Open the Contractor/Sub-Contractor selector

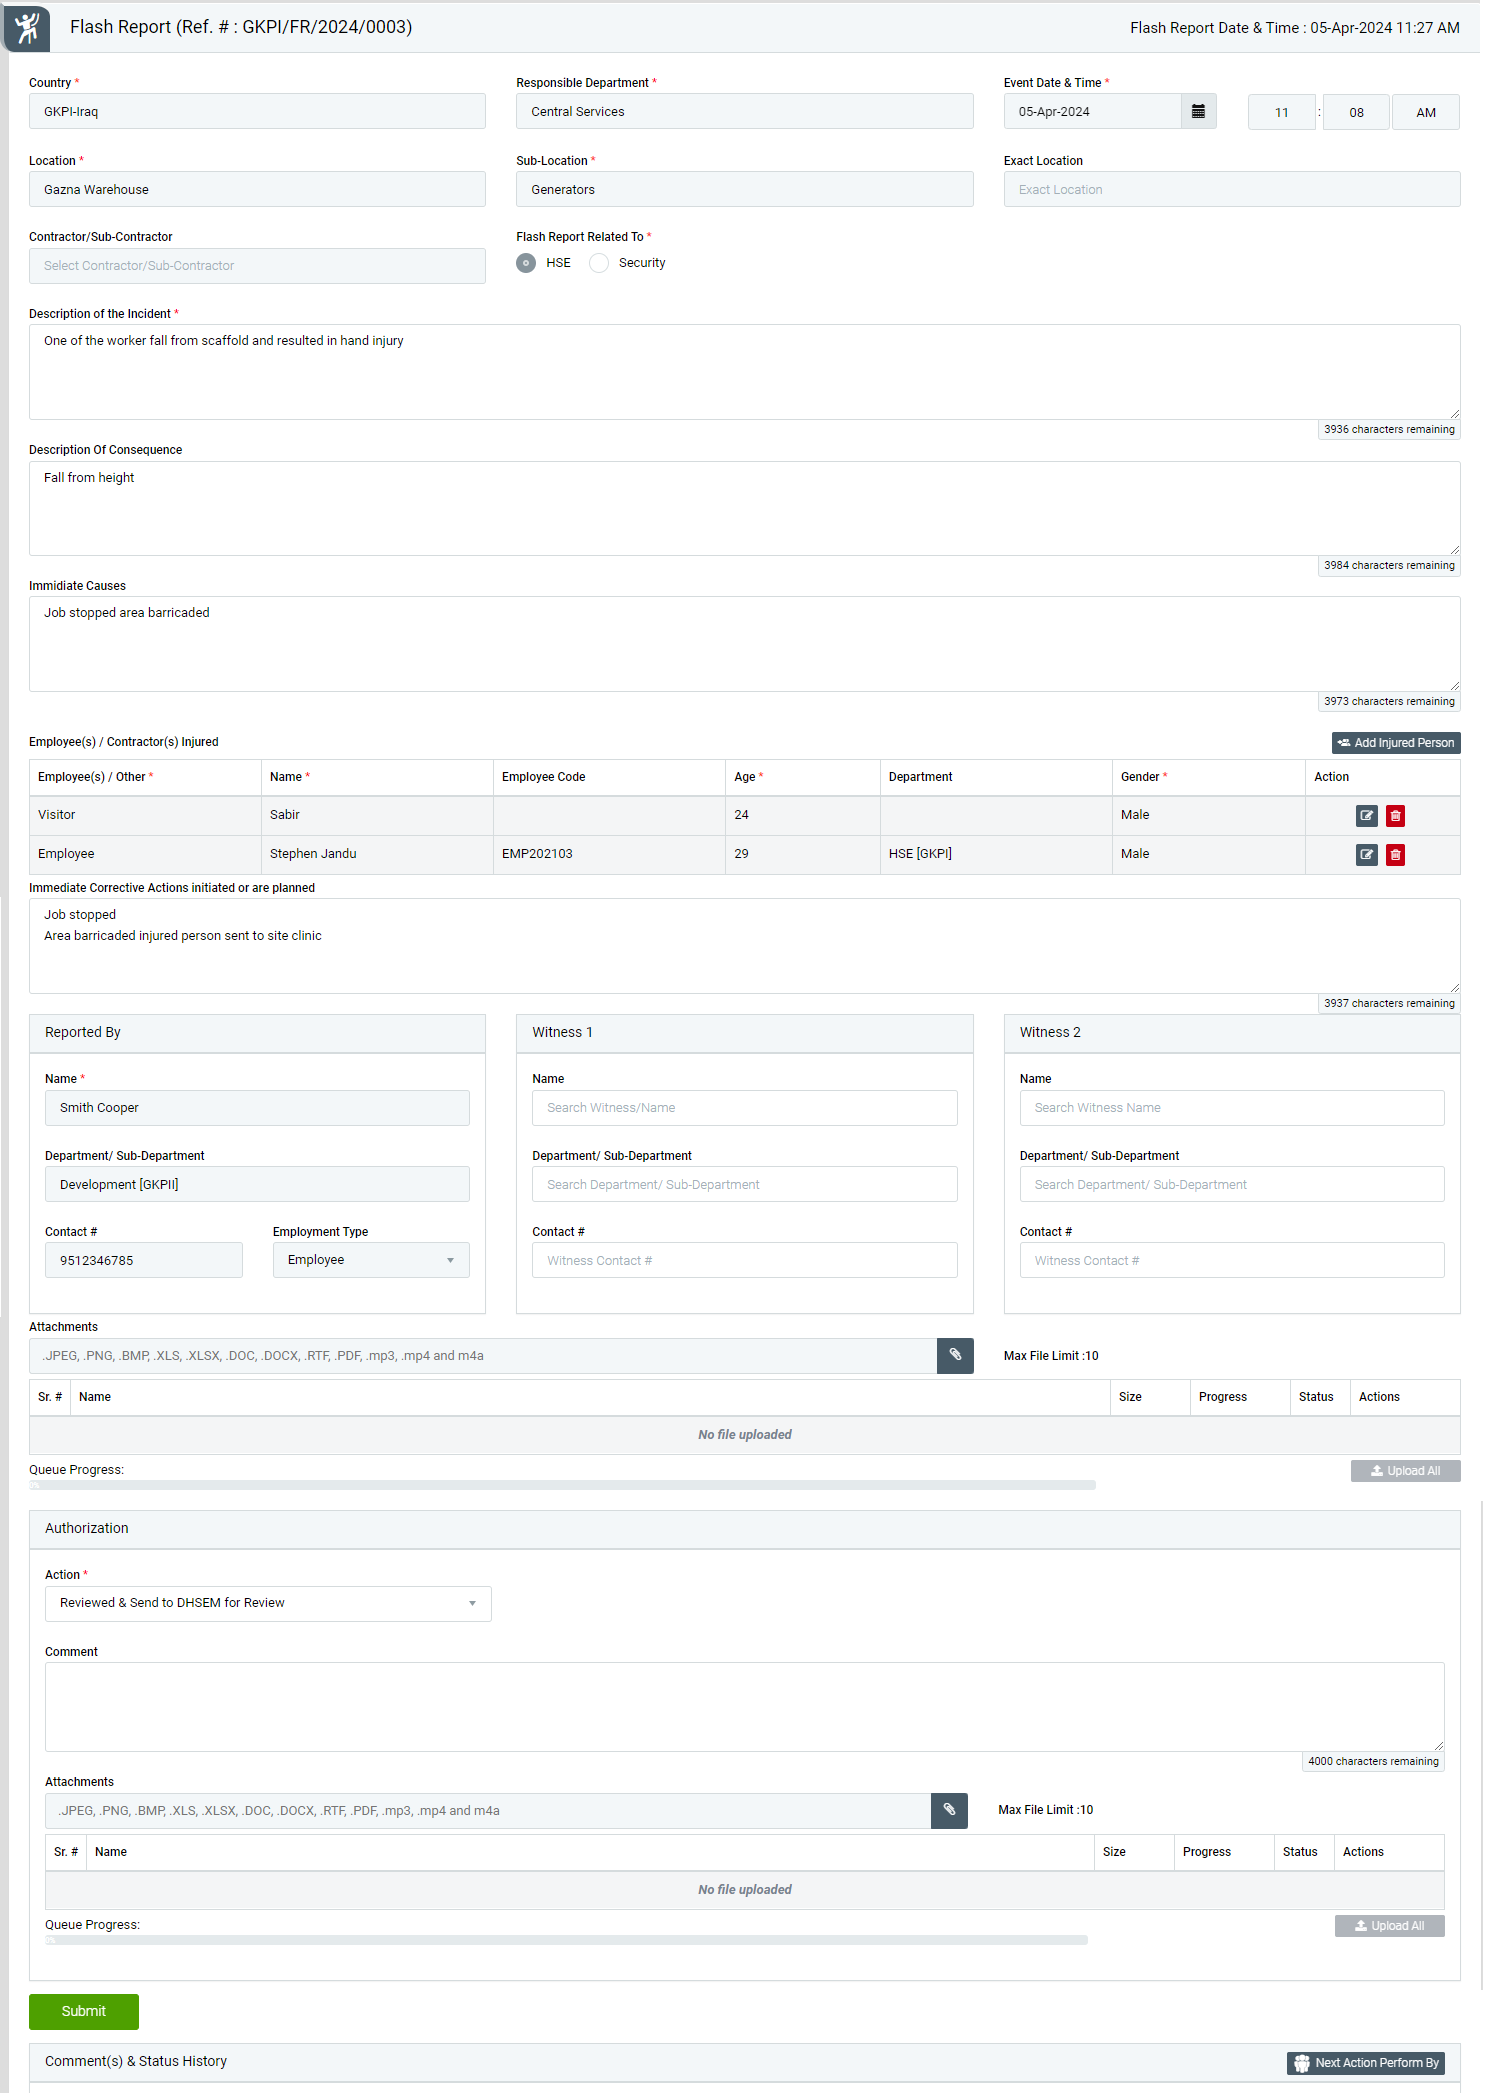[257, 266]
